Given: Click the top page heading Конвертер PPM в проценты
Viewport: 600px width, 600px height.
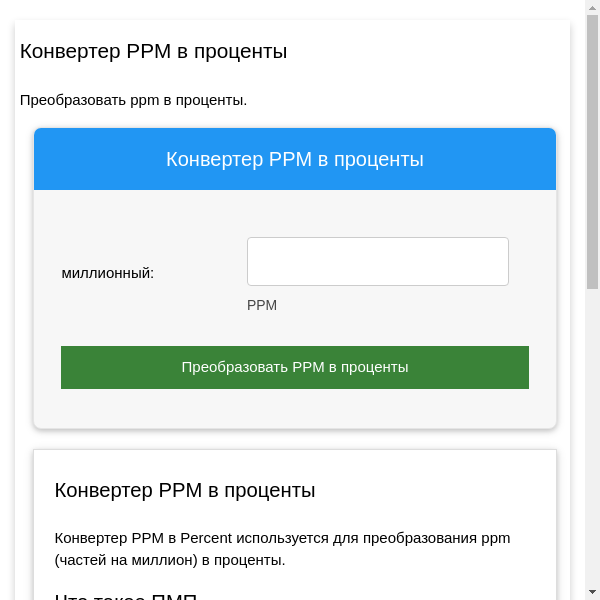Looking at the screenshot, I should 153,51.
